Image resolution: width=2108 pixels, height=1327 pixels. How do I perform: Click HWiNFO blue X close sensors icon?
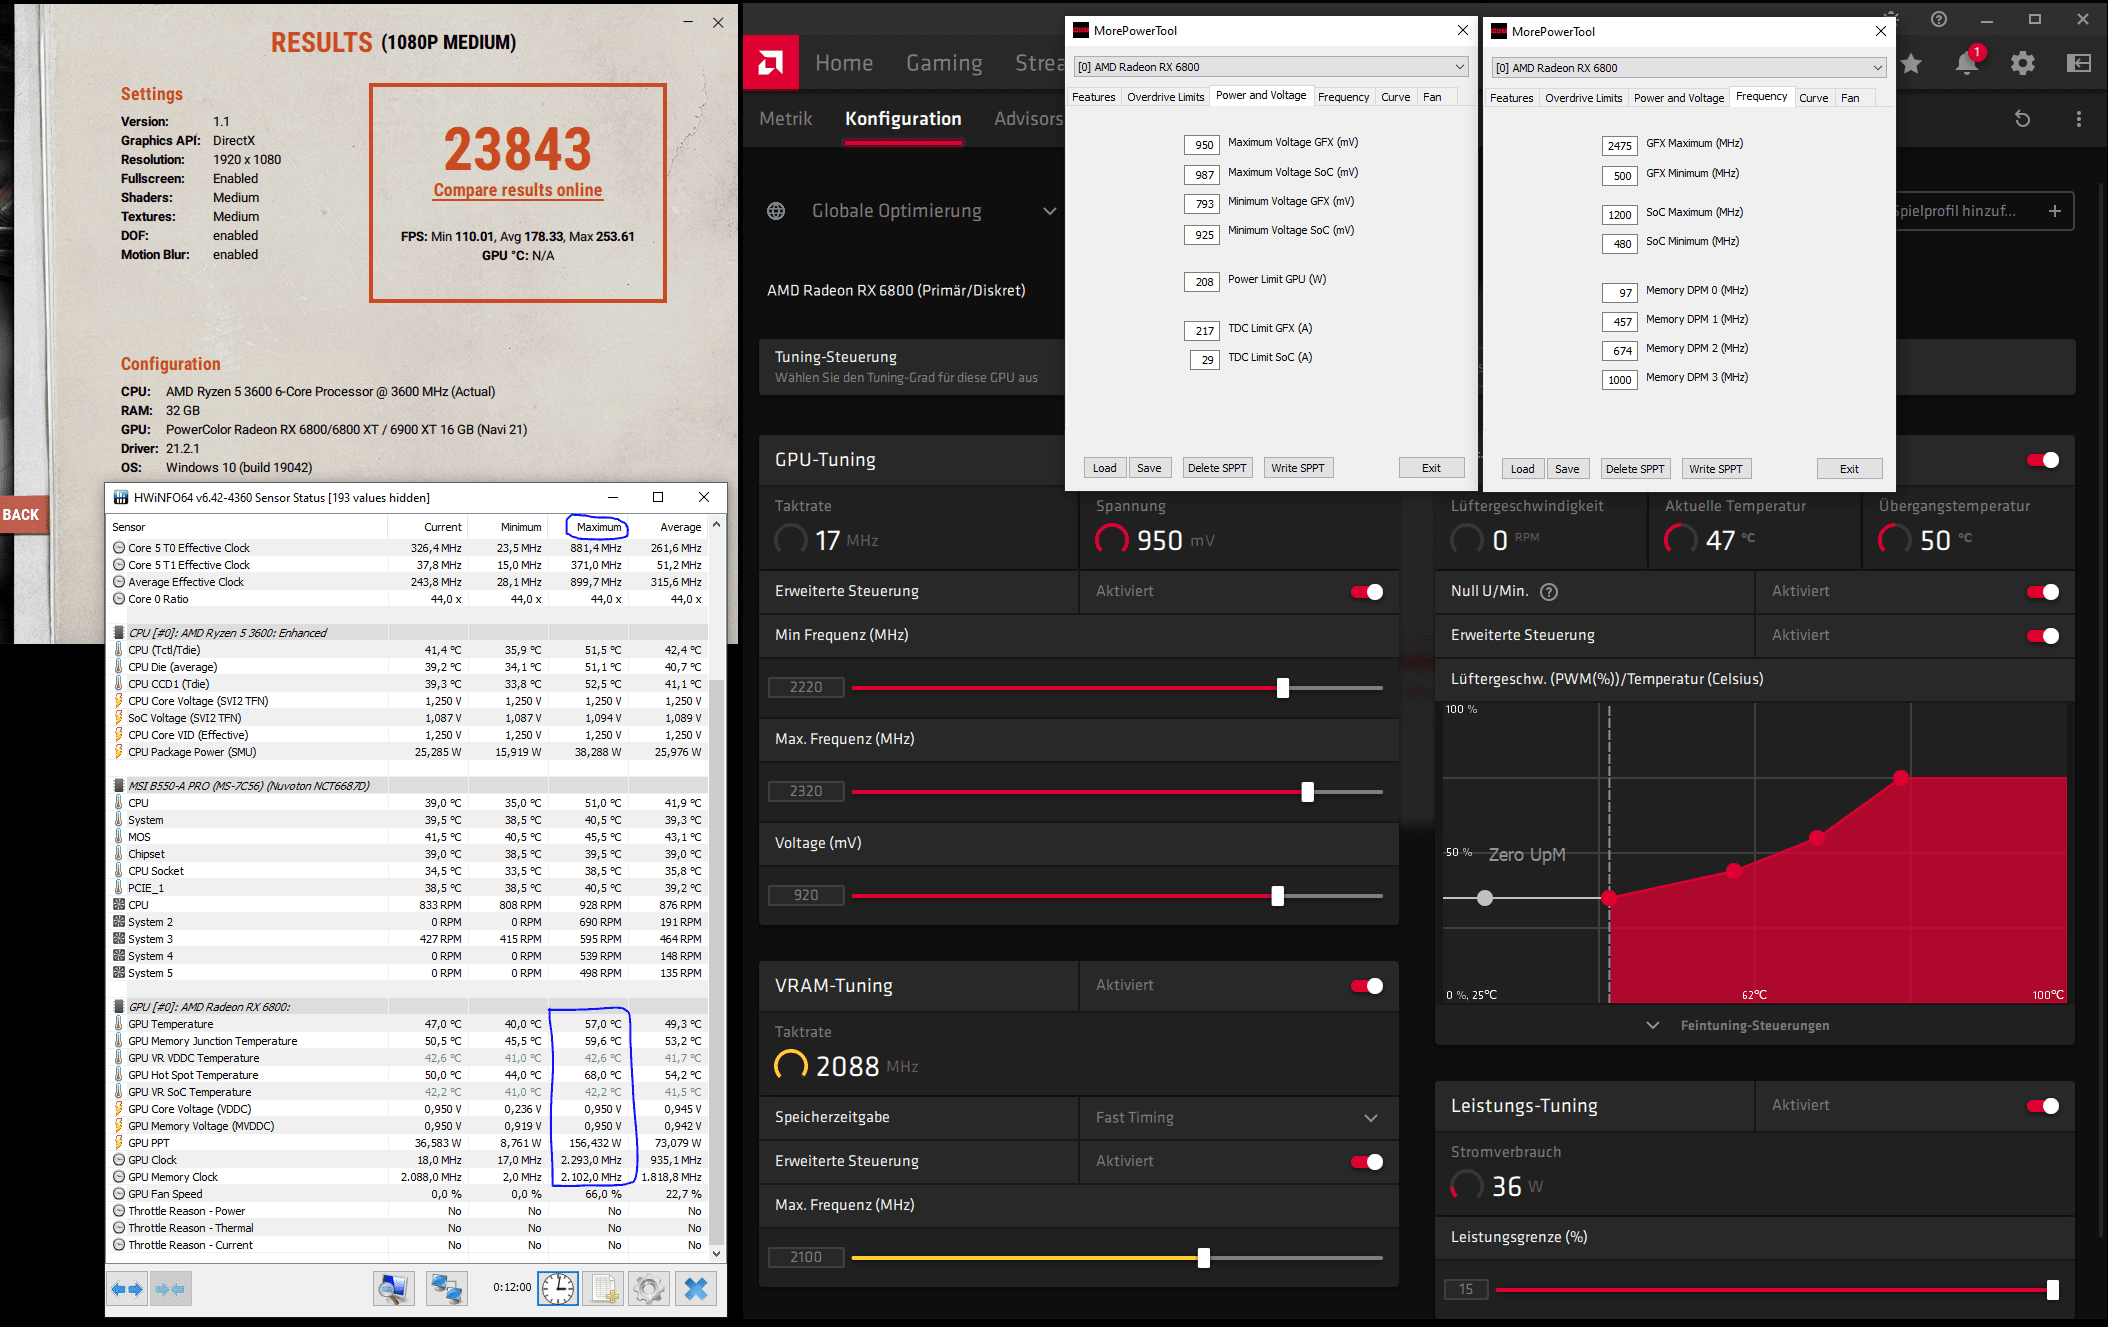(696, 1289)
